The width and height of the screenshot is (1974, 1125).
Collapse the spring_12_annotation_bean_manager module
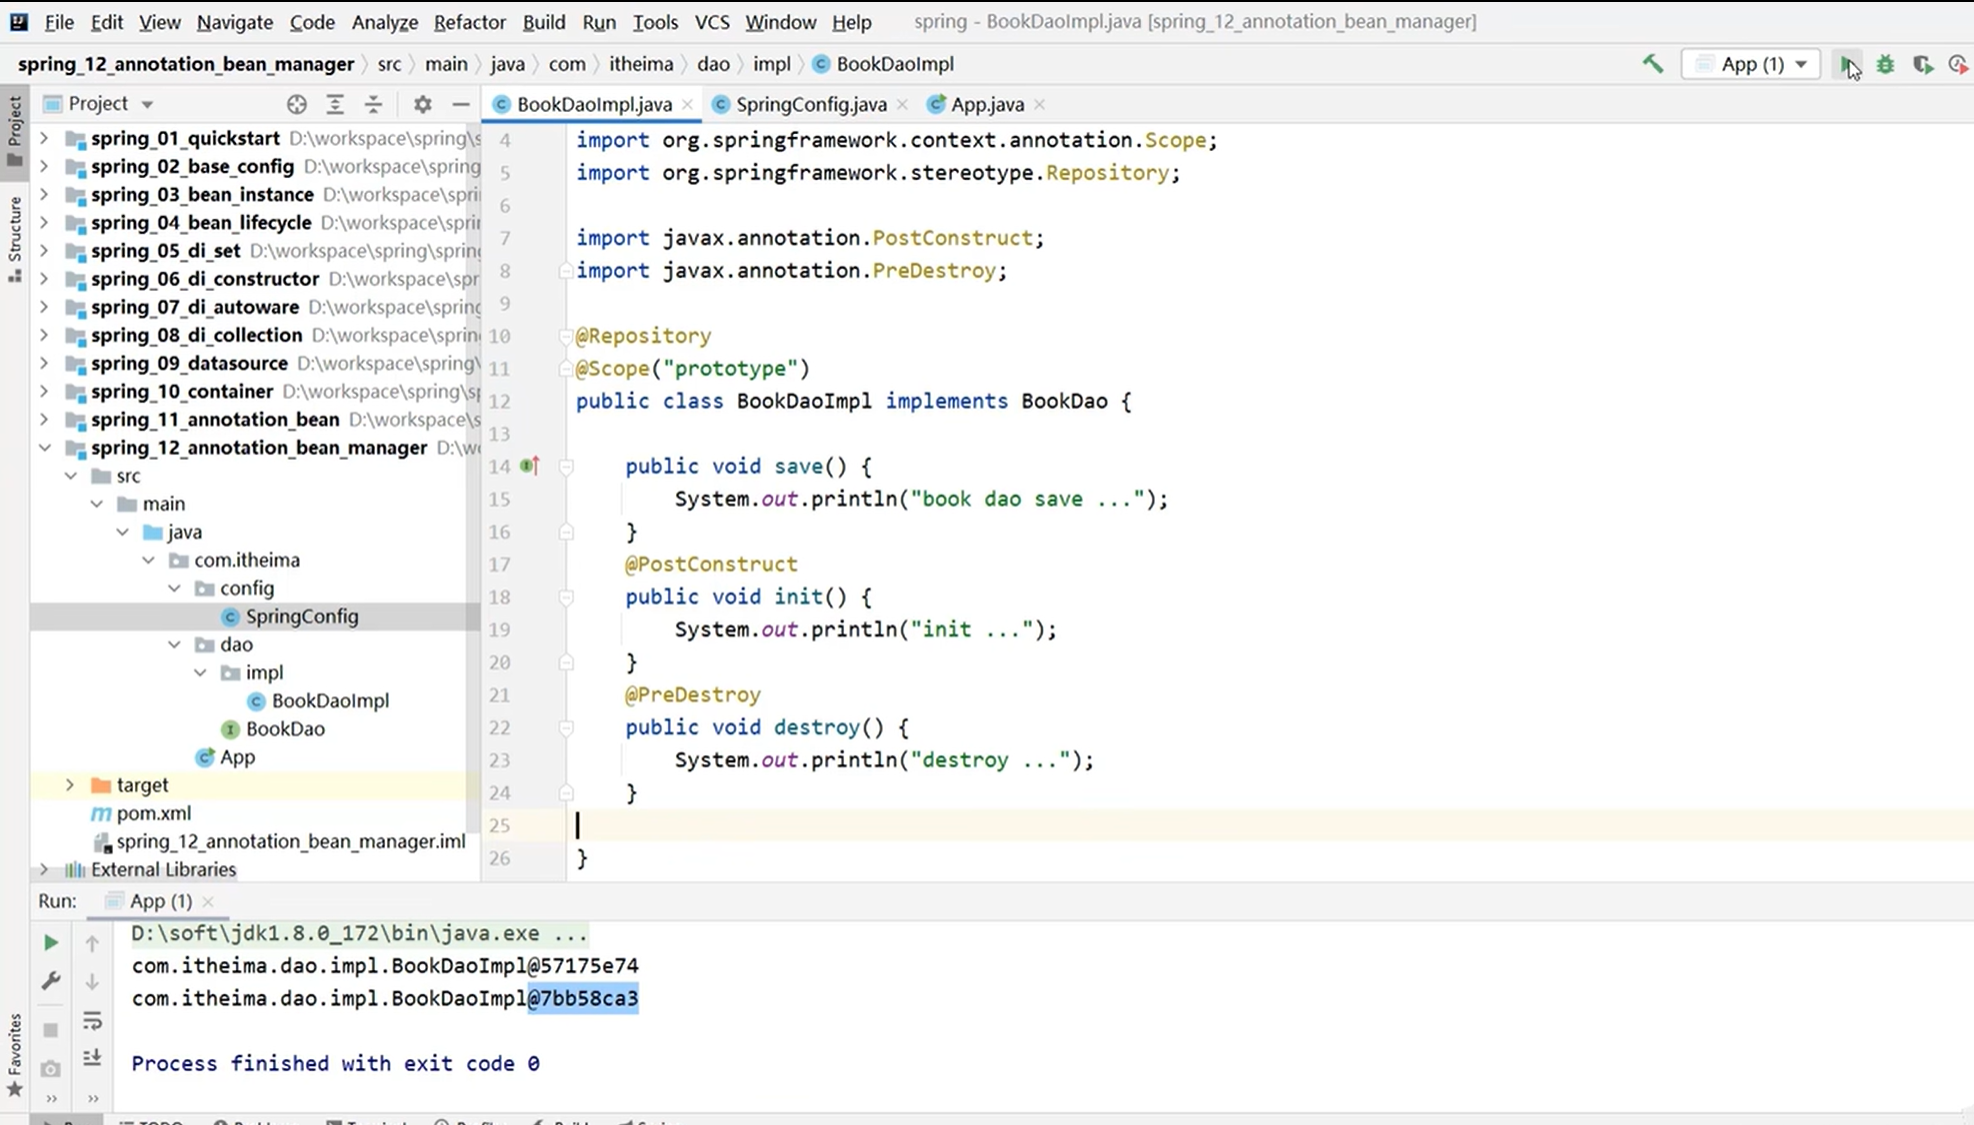click(45, 448)
